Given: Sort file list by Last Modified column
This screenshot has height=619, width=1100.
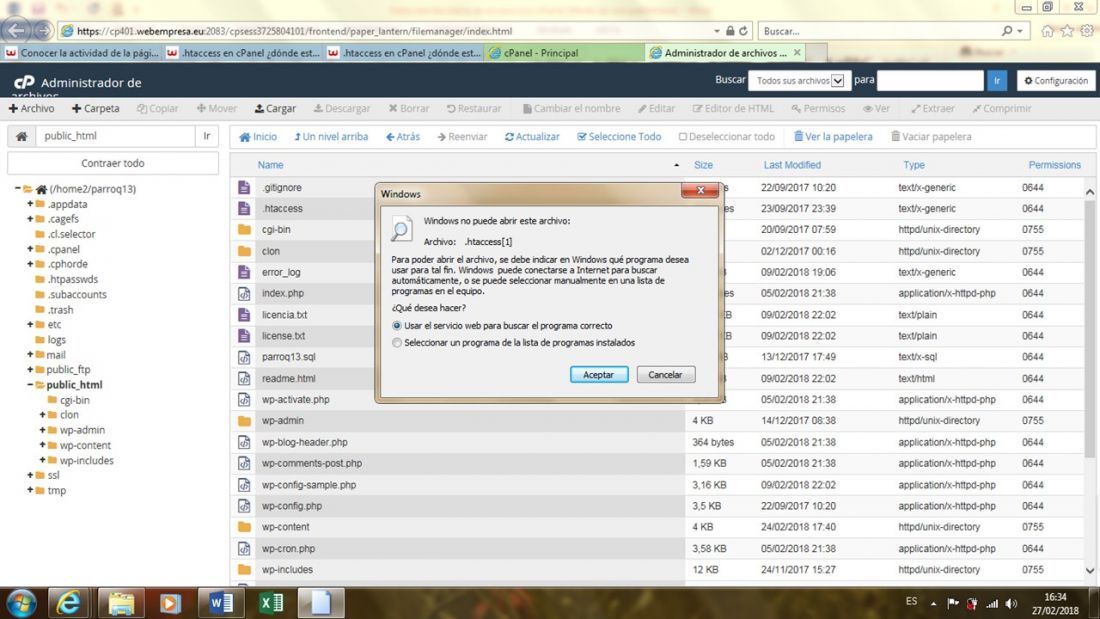Looking at the screenshot, I should coord(791,165).
